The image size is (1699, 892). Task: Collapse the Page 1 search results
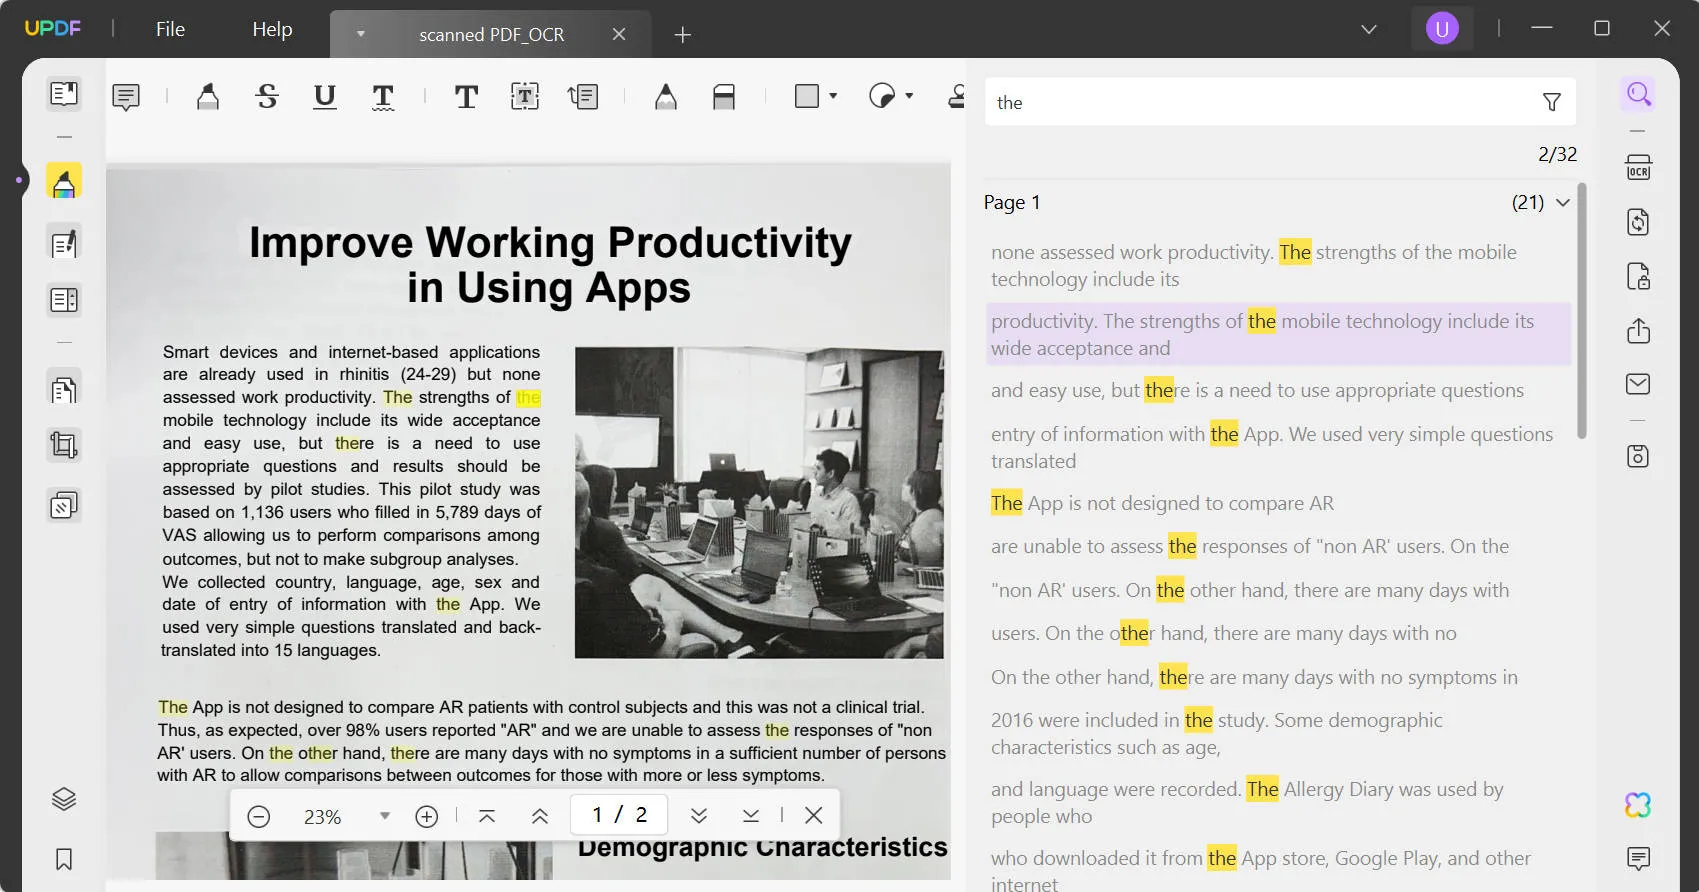[1563, 203]
